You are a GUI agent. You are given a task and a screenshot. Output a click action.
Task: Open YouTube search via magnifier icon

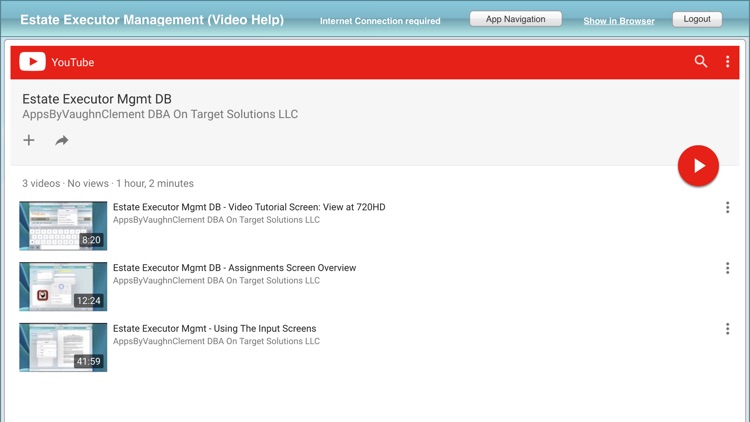[701, 61]
